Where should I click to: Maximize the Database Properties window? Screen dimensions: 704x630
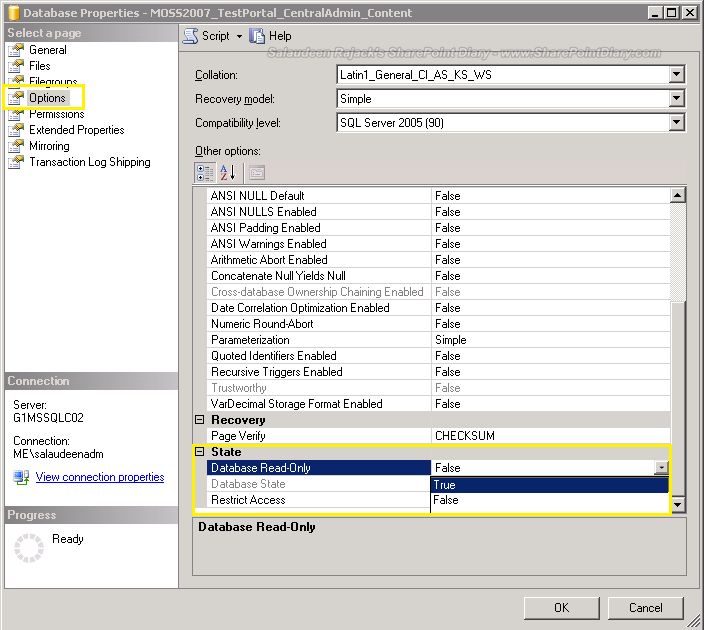(x=671, y=13)
